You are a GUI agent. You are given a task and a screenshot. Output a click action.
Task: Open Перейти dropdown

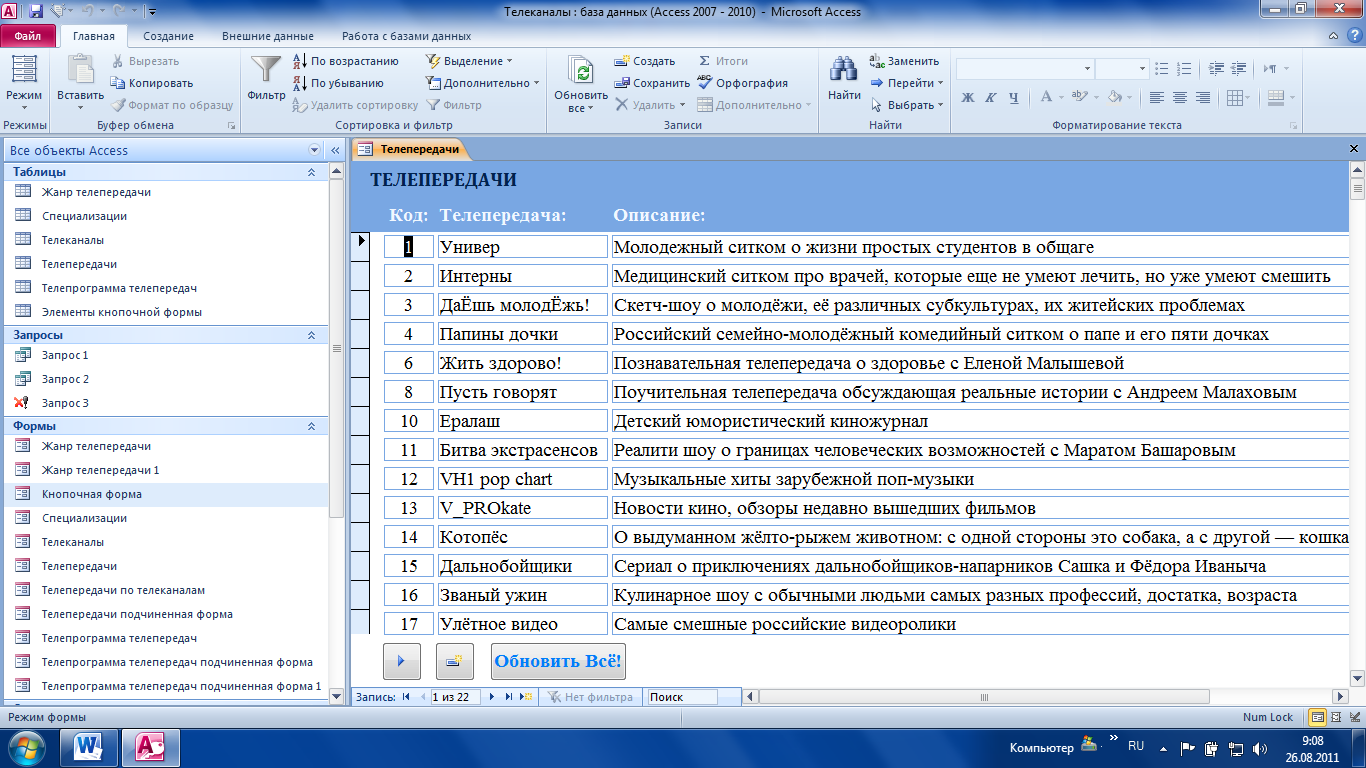point(906,83)
